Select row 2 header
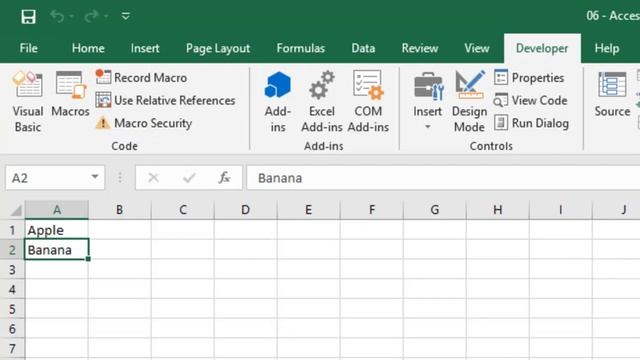640x360 pixels. pyautogui.click(x=12, y=250)
